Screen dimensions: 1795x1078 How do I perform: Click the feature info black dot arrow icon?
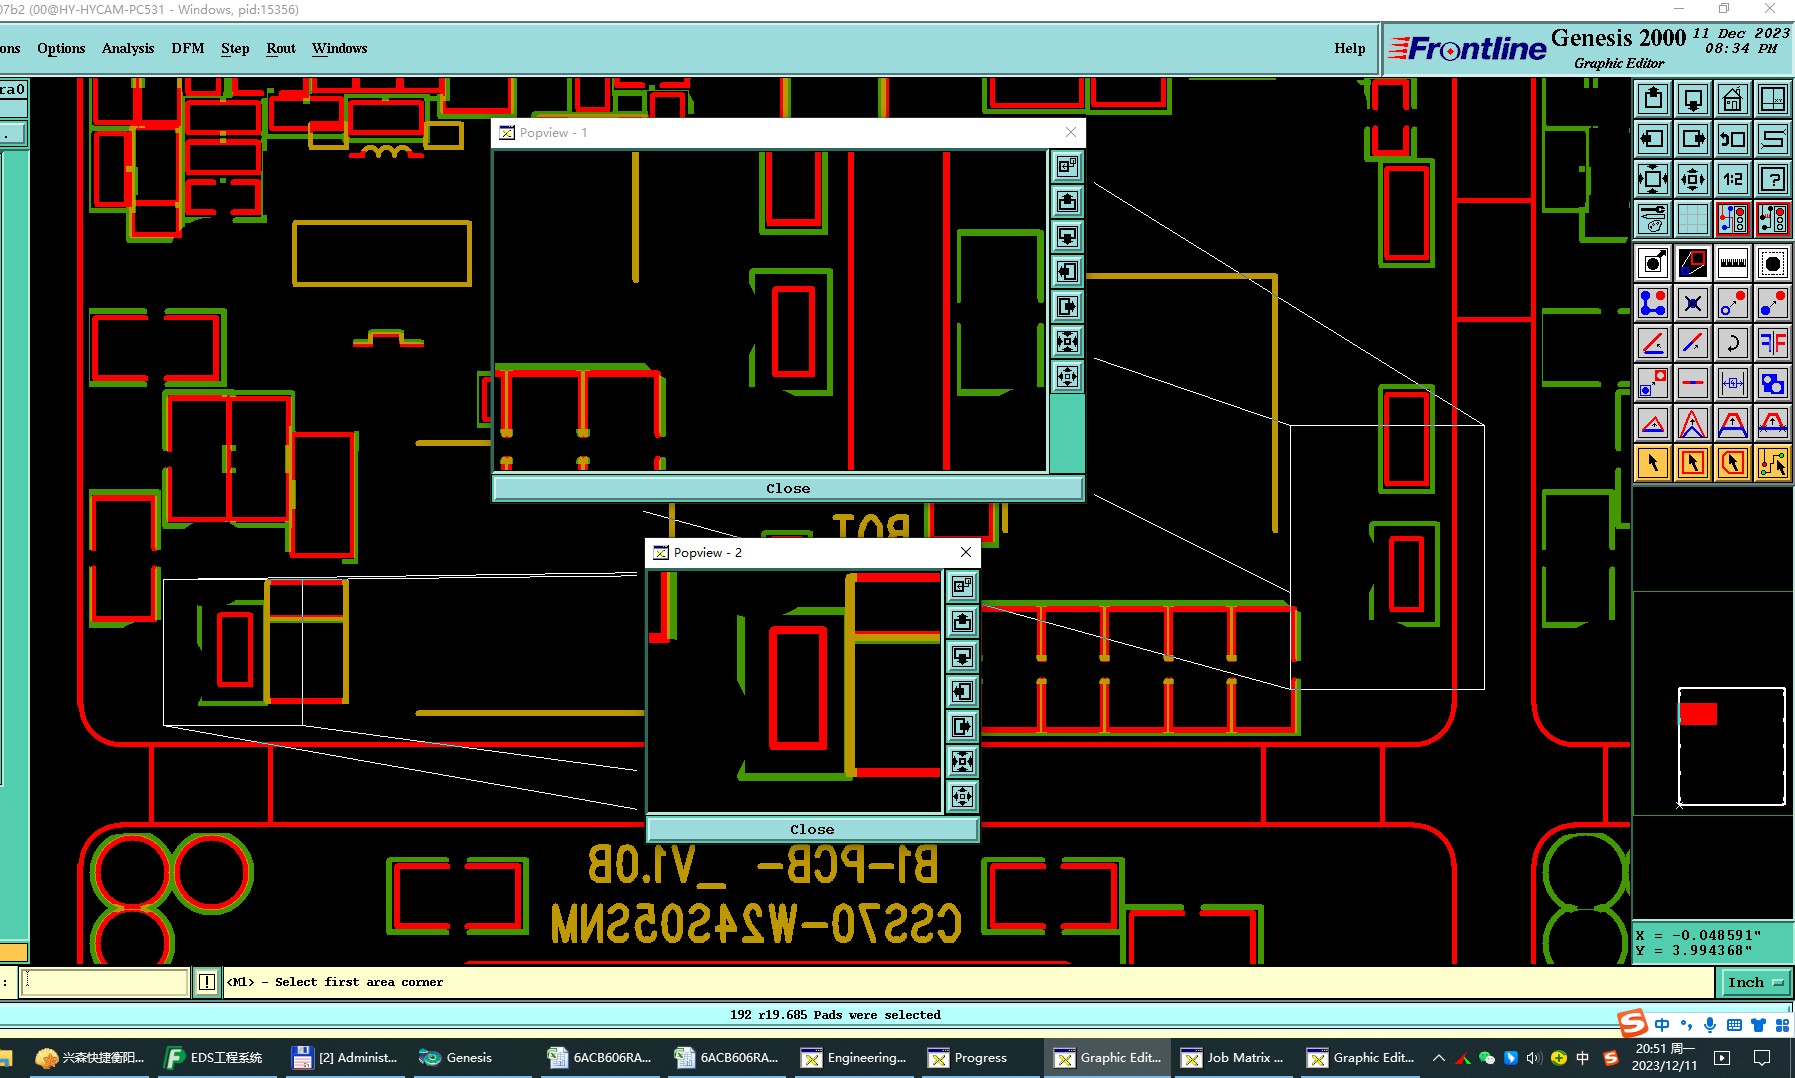(1653, 263)
